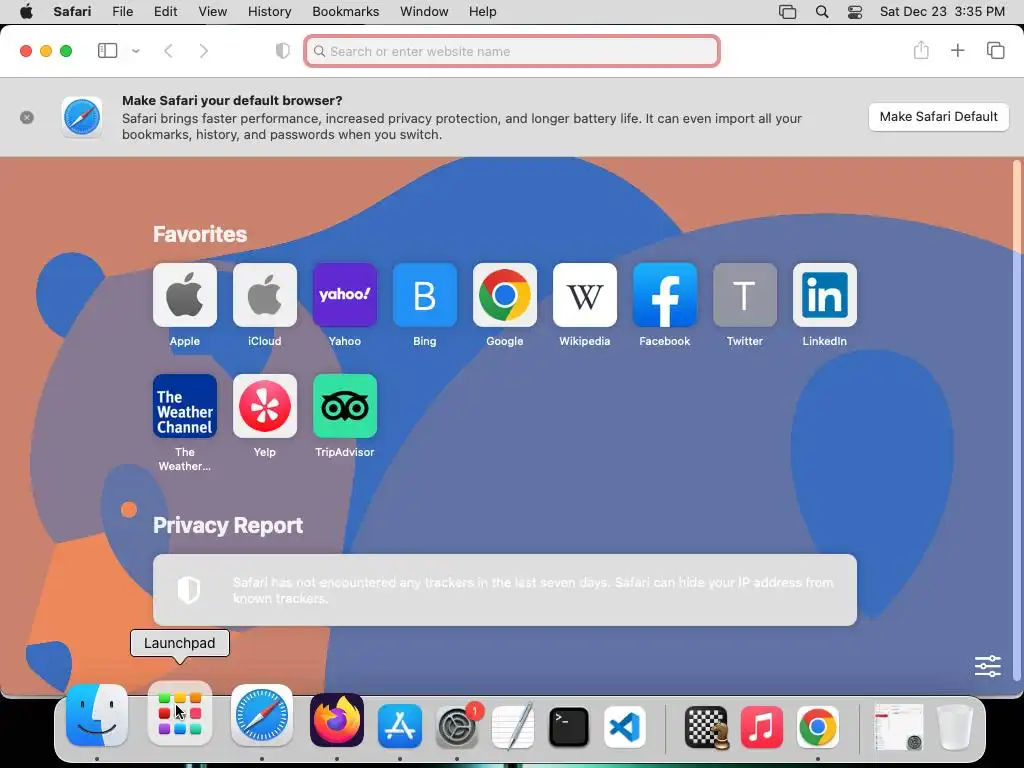Screen dimensions: 1024x768
Task: Show the tab overview
Action: pos(995,51)
